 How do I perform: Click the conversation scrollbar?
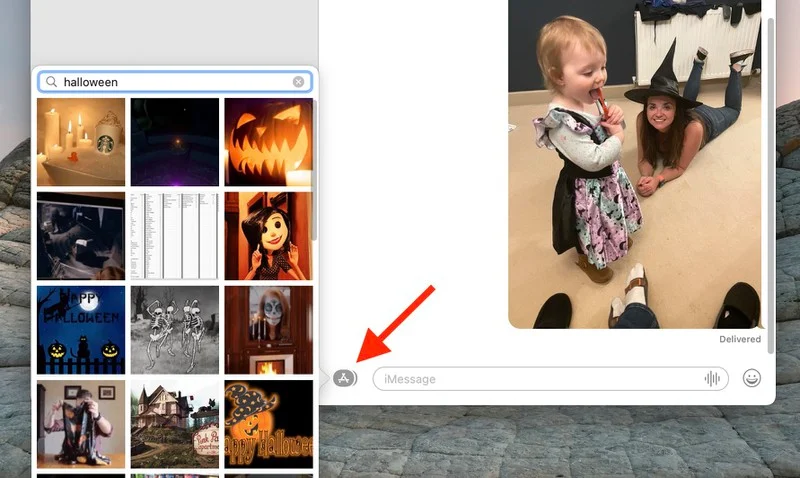769,150
